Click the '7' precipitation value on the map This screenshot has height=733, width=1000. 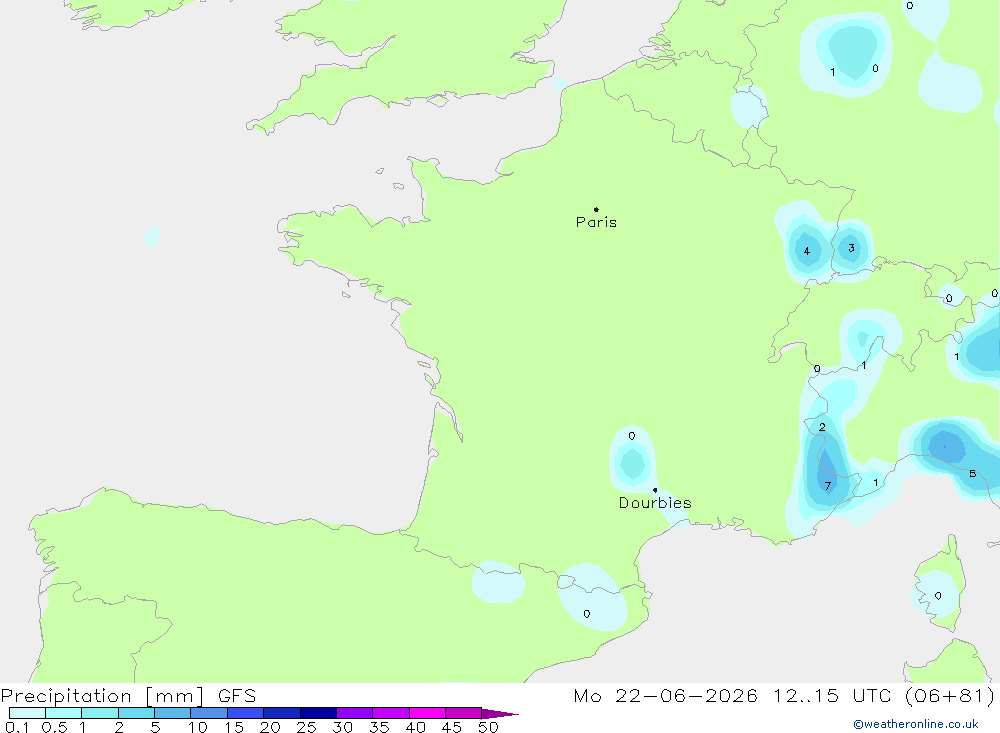[827, 486]
